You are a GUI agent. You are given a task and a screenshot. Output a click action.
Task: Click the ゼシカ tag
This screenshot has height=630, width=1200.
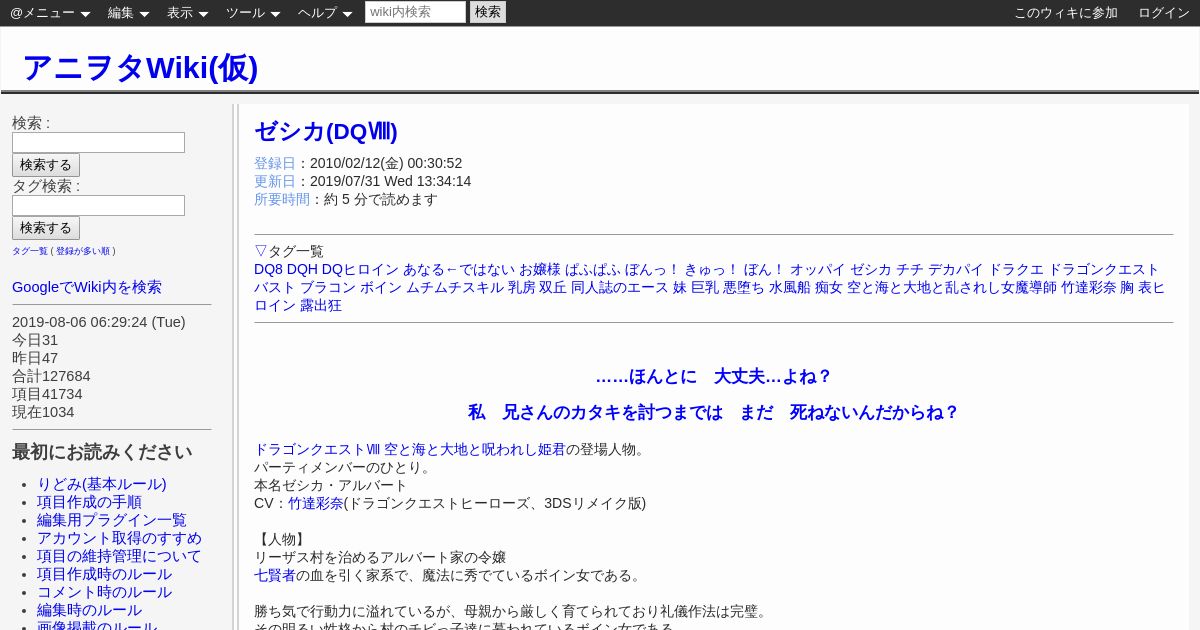(x=871, y=269)
